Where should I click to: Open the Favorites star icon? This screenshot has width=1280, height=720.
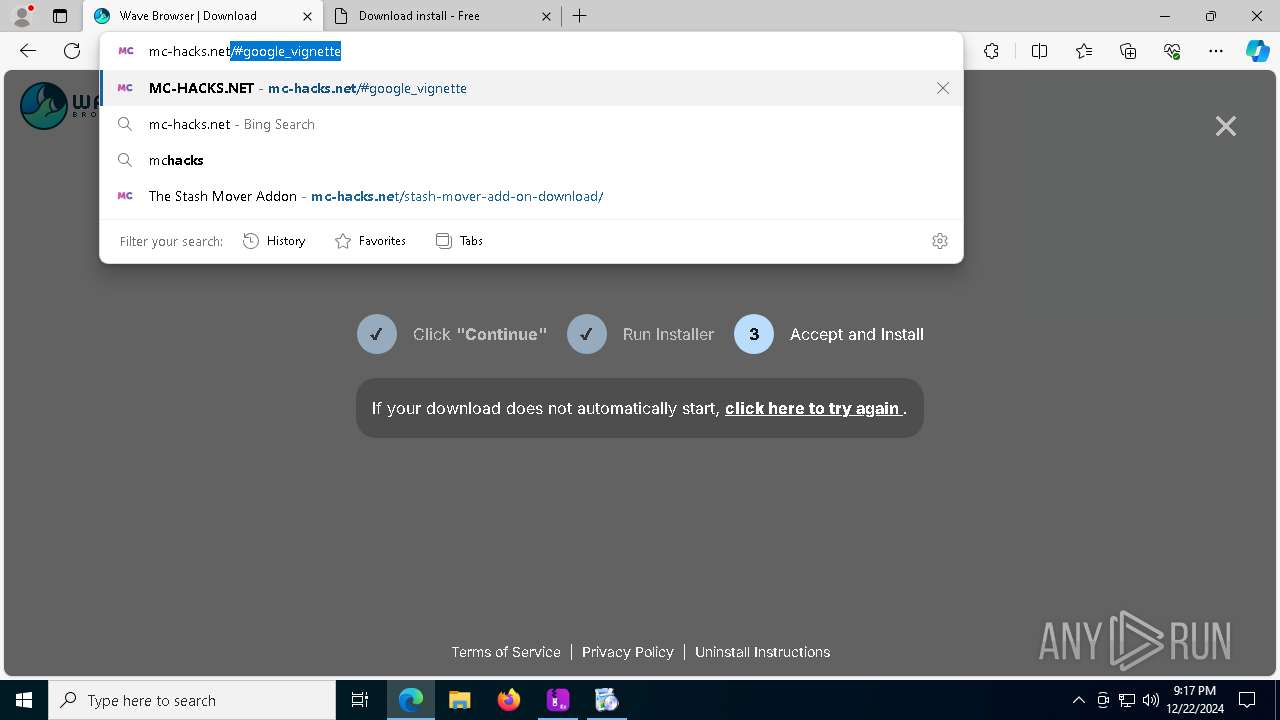(1084, 51)
